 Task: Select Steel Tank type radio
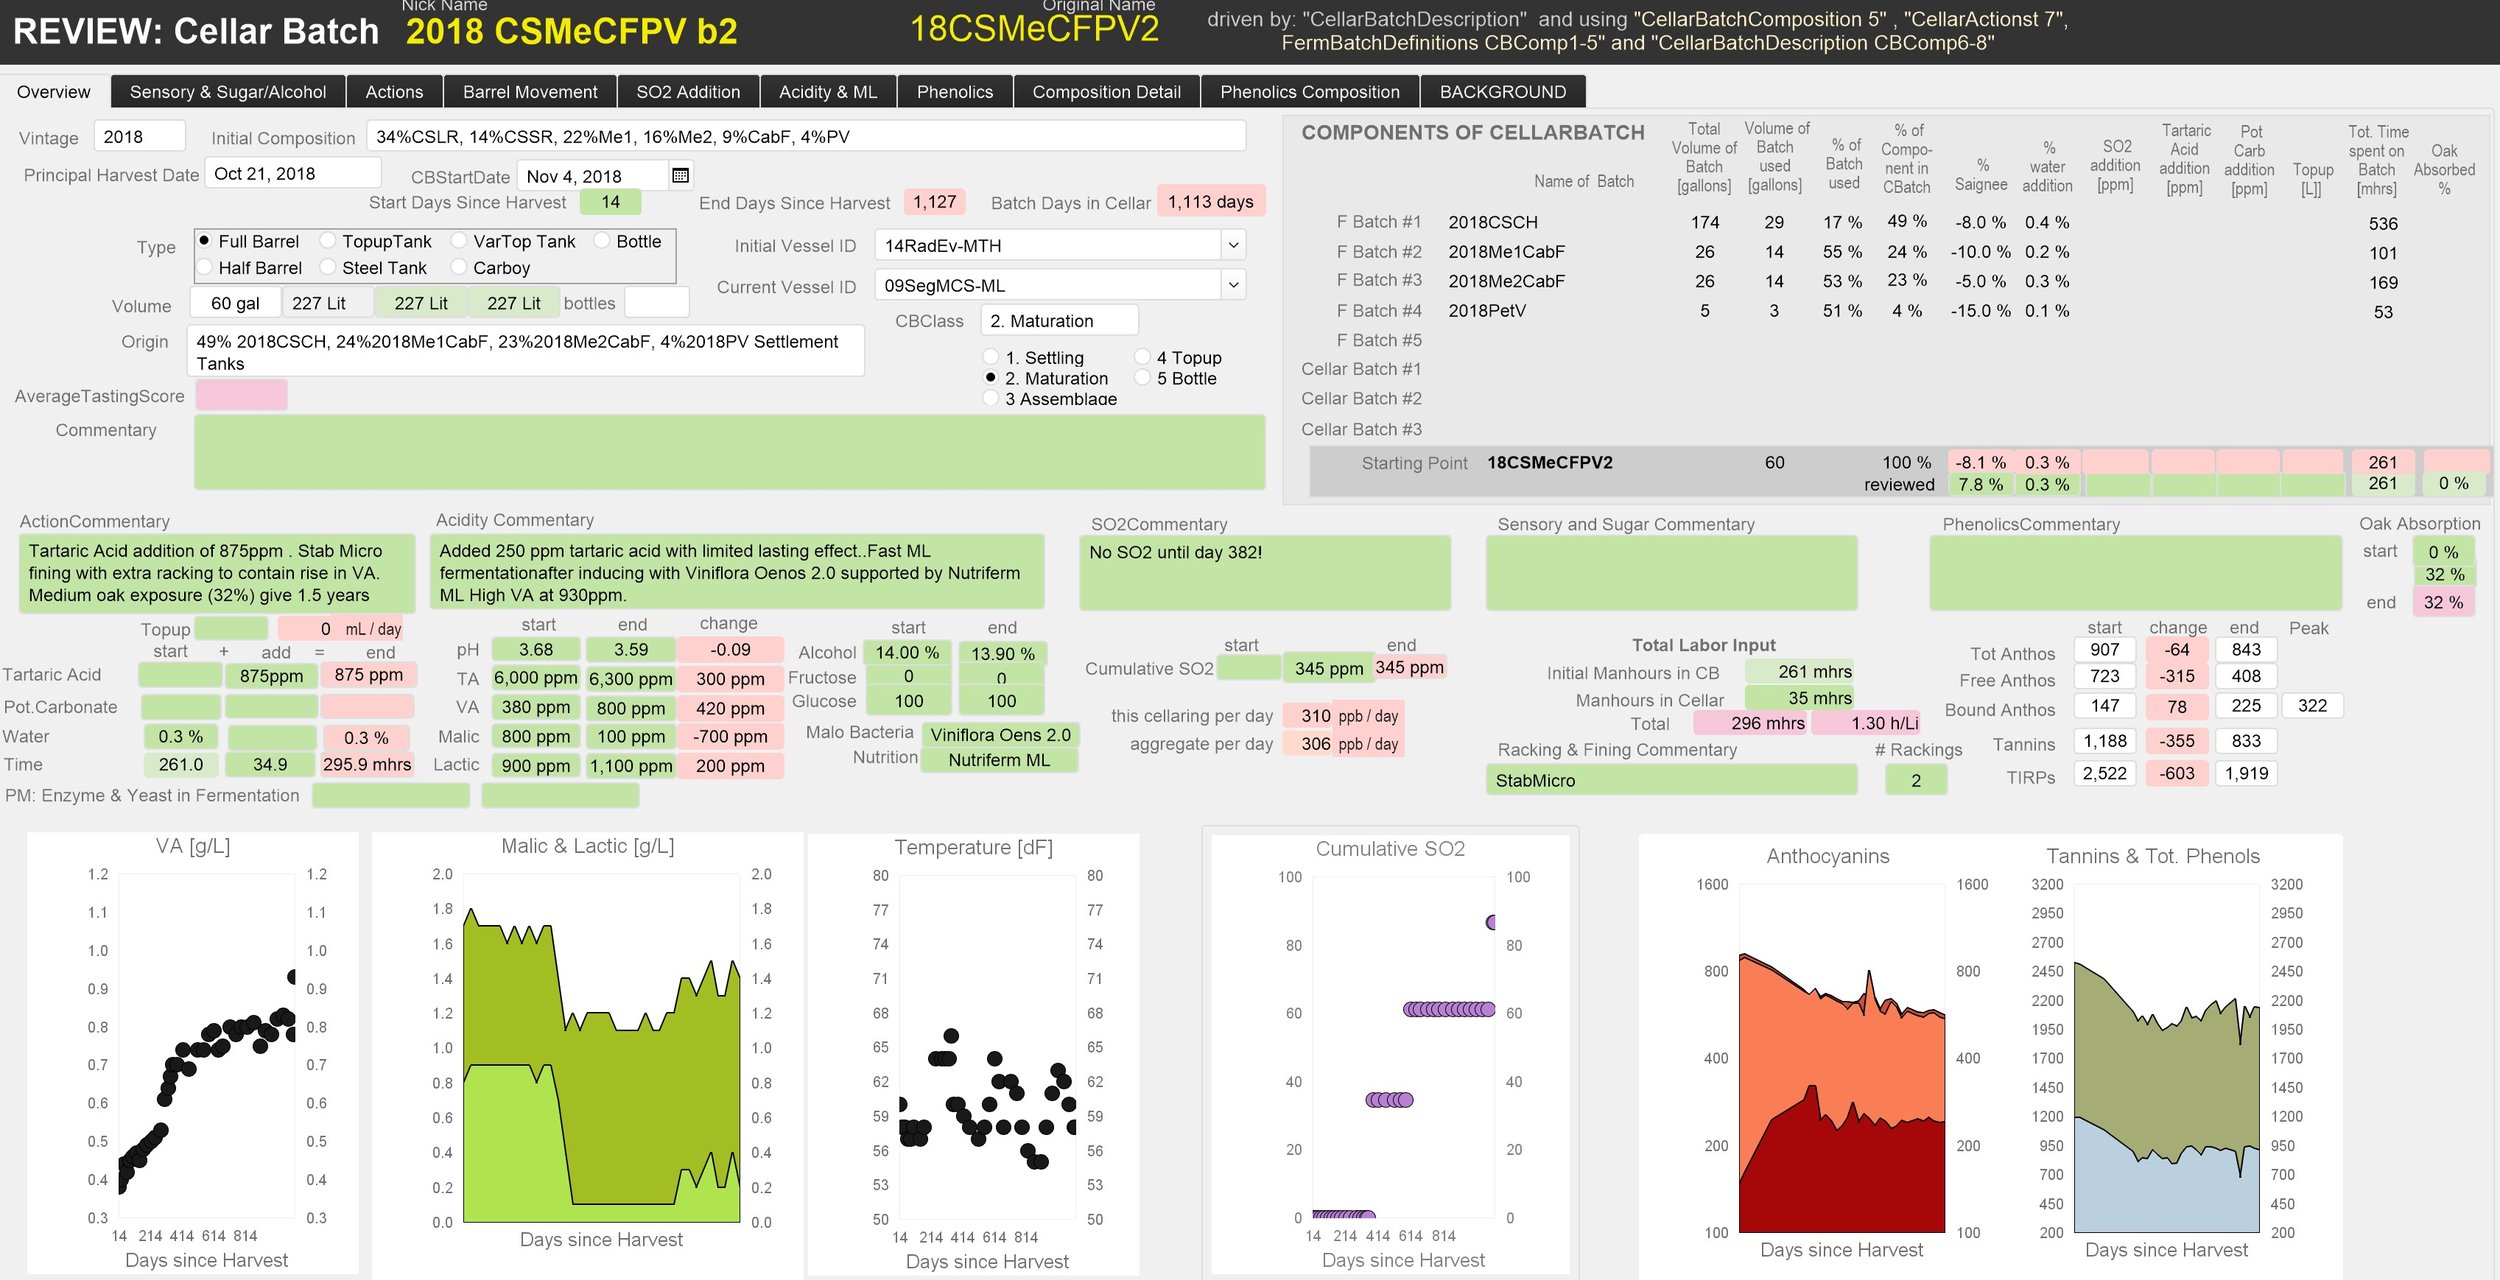[327, 267]
